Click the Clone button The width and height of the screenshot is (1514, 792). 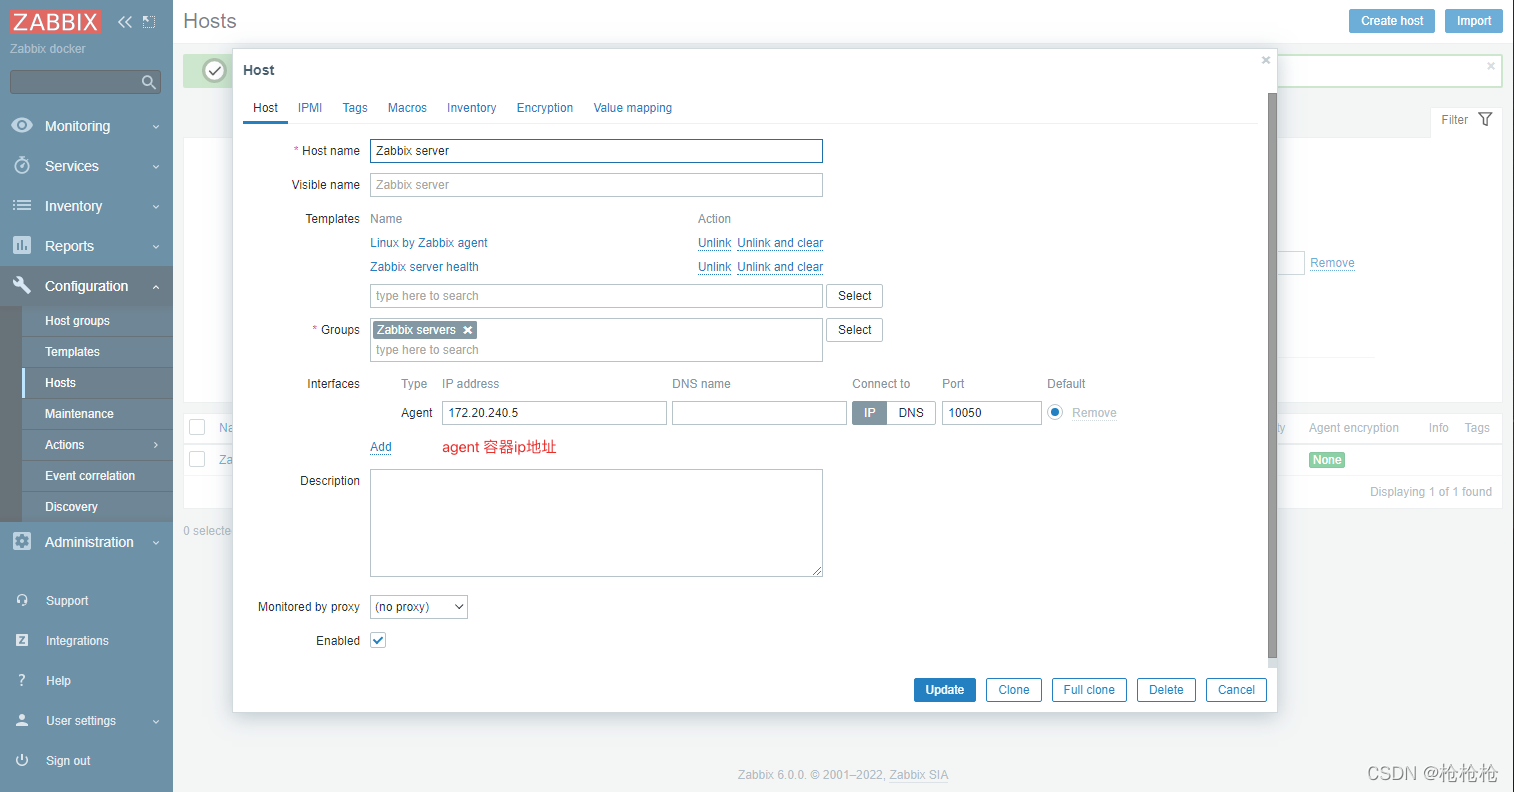point(1014,690)
